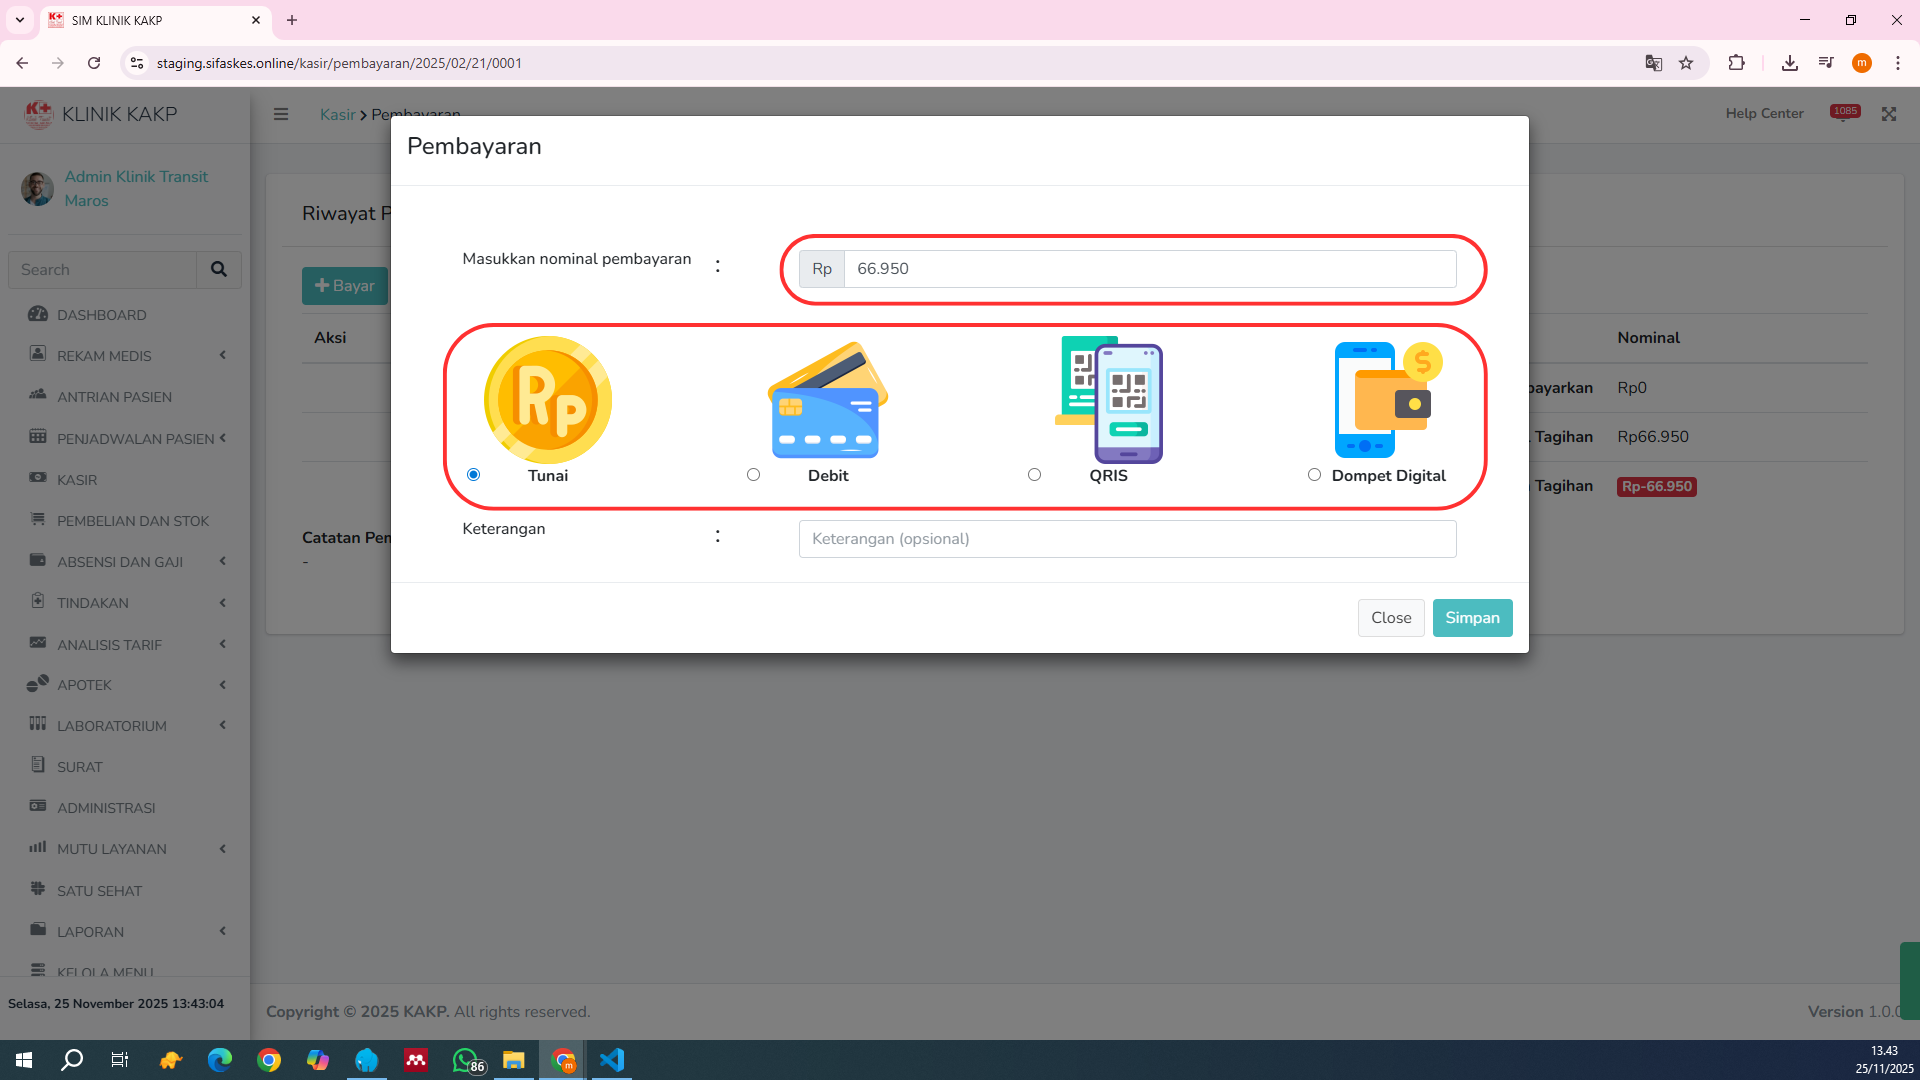The width and height of the screenshot is (1920, 1080).
Task: Open Visual Studio Code from taskbar
Action: pos(612,1060)
